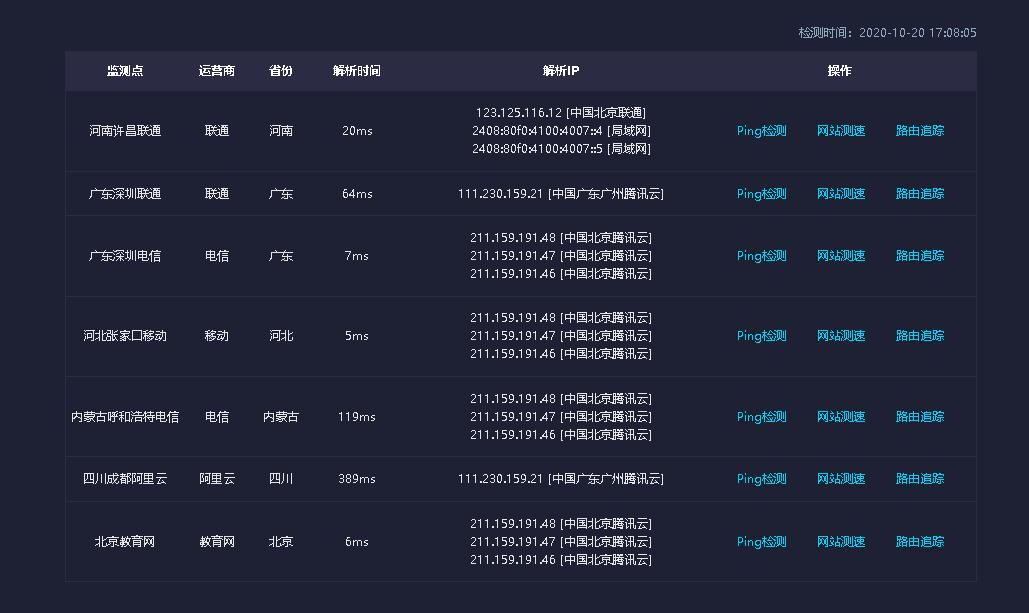Image resolution: width=1029 pixels, height=613 pixels.
Task: Start 网站测速 for 河北张家口移动
Action: click(841, 336)
